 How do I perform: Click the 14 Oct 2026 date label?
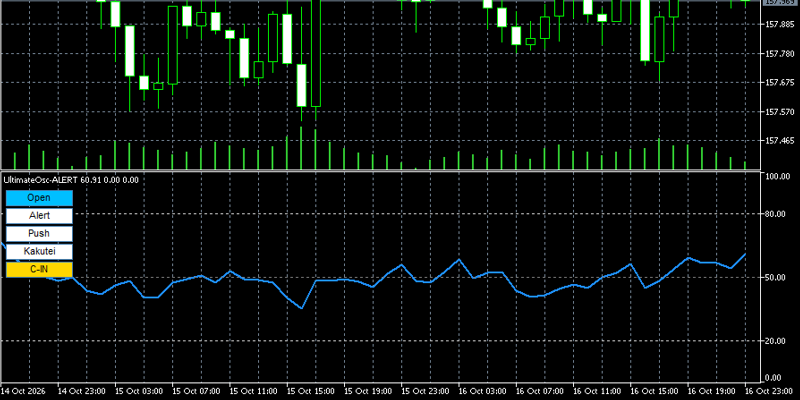point(23,391)
